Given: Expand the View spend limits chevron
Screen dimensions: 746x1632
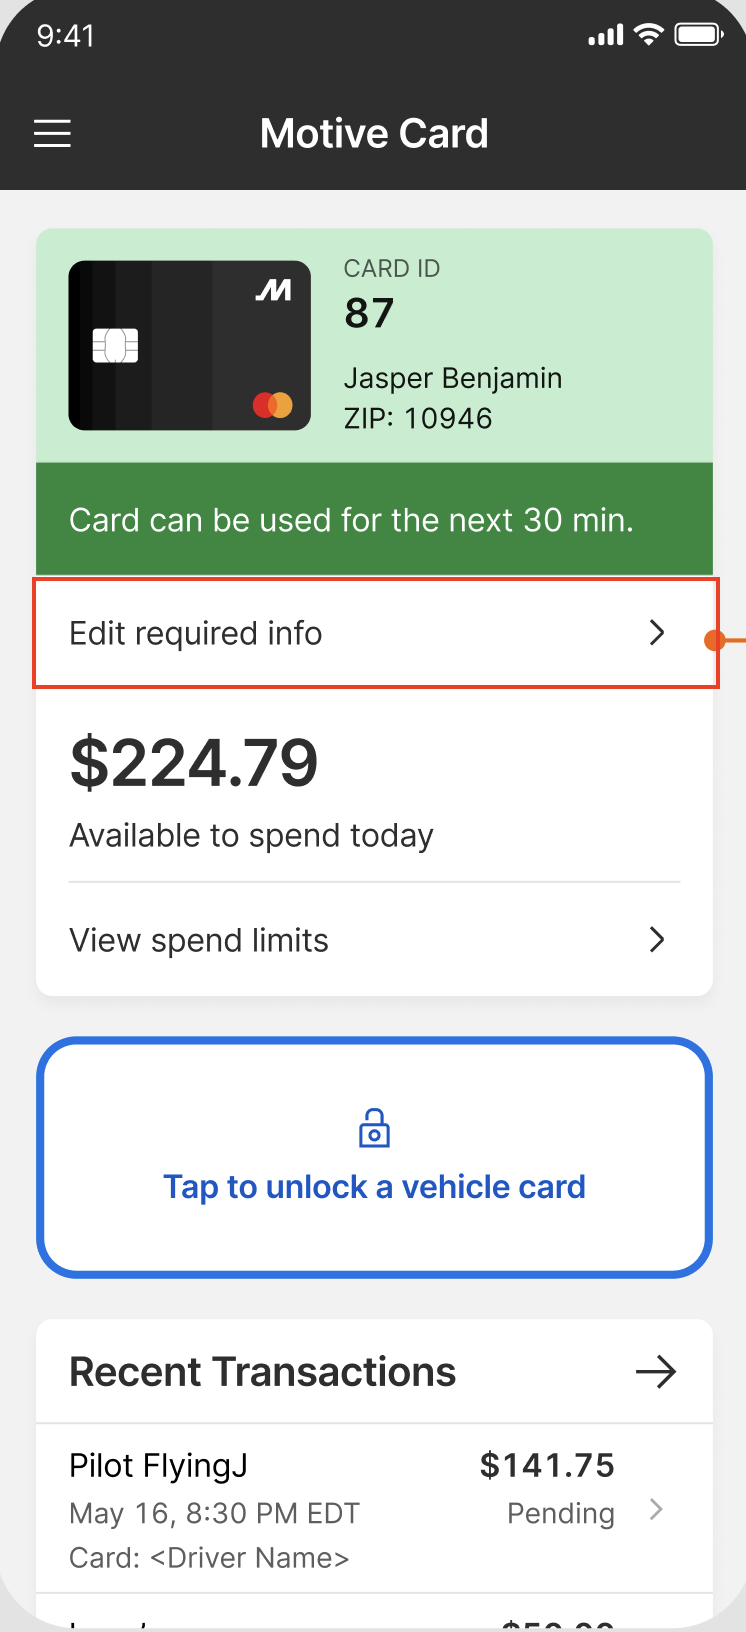Looking at the screenshot, I should [657, 940].
